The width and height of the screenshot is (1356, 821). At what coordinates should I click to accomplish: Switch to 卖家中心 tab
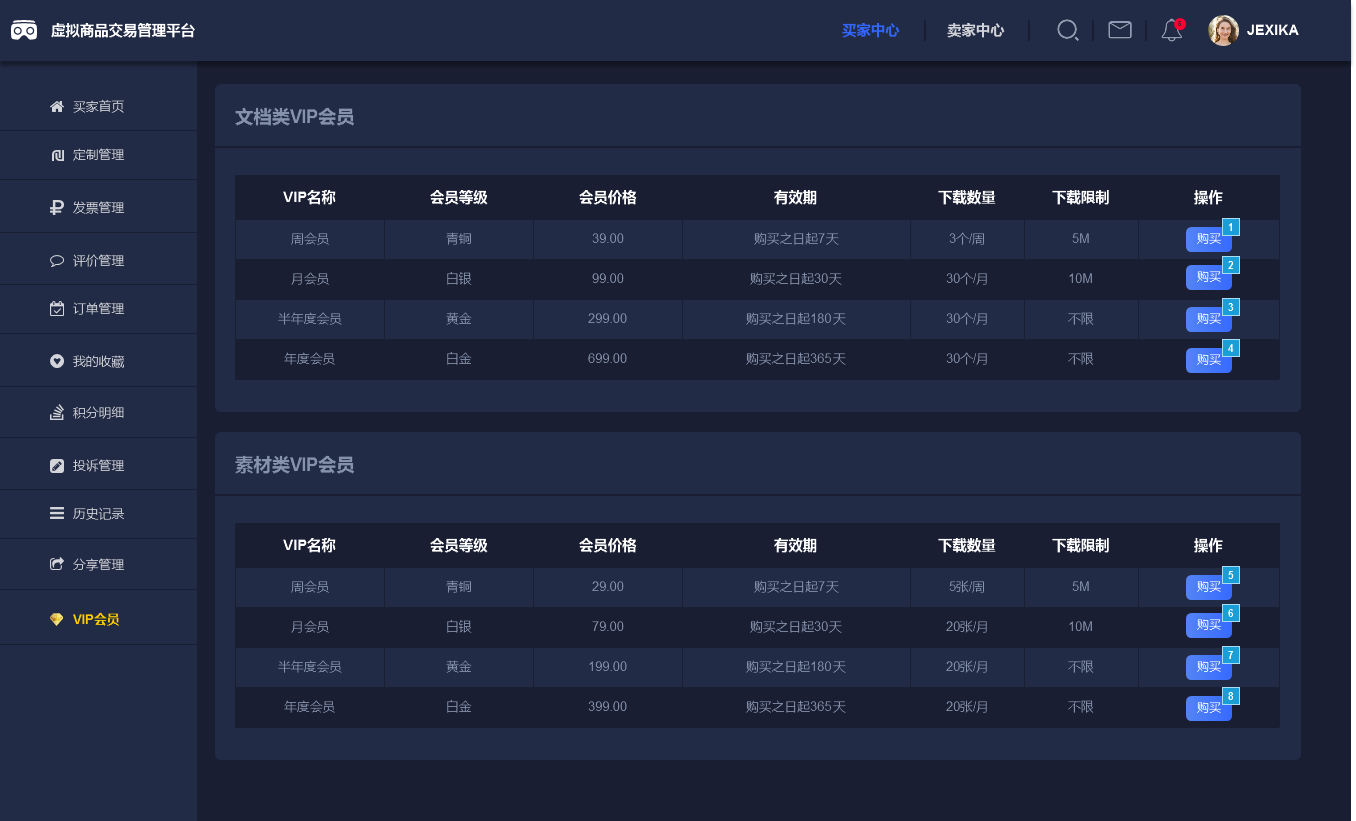975,30
